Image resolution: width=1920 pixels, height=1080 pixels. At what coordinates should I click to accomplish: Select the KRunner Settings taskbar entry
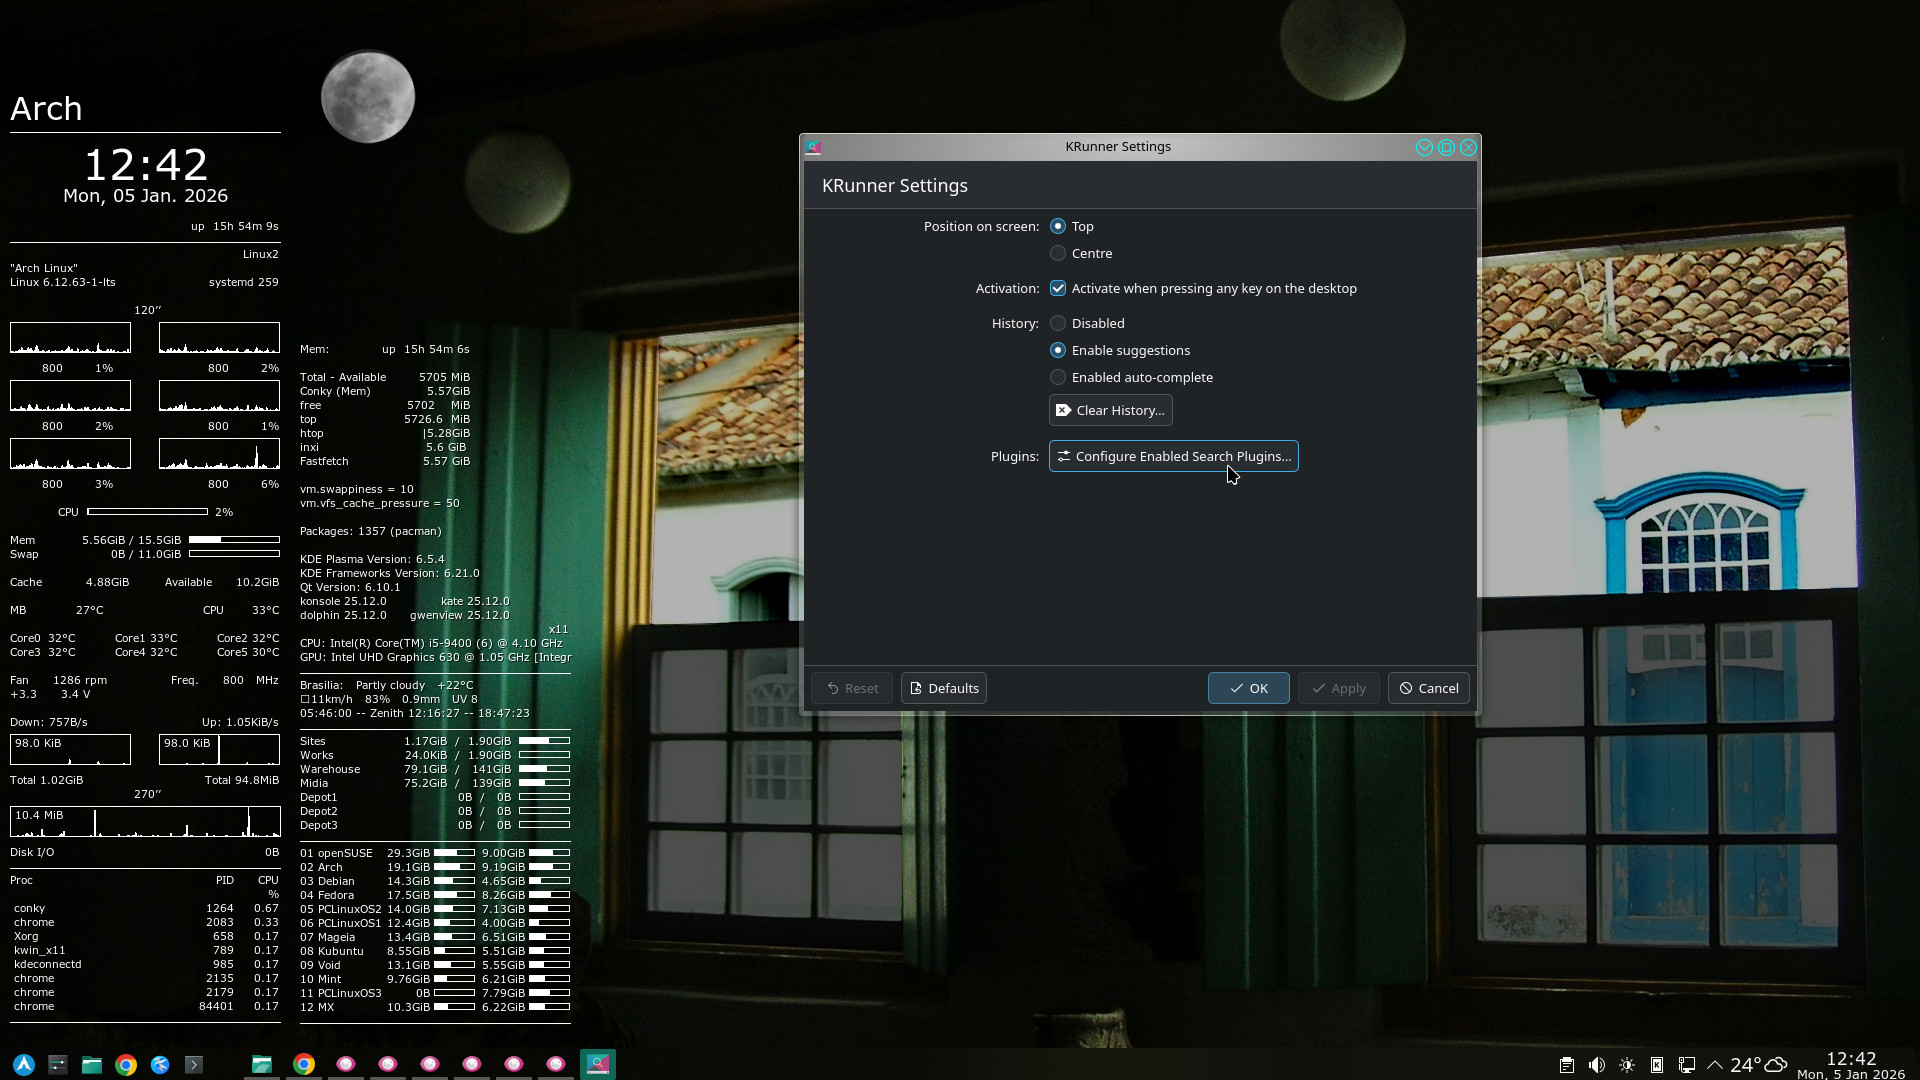598,1064
